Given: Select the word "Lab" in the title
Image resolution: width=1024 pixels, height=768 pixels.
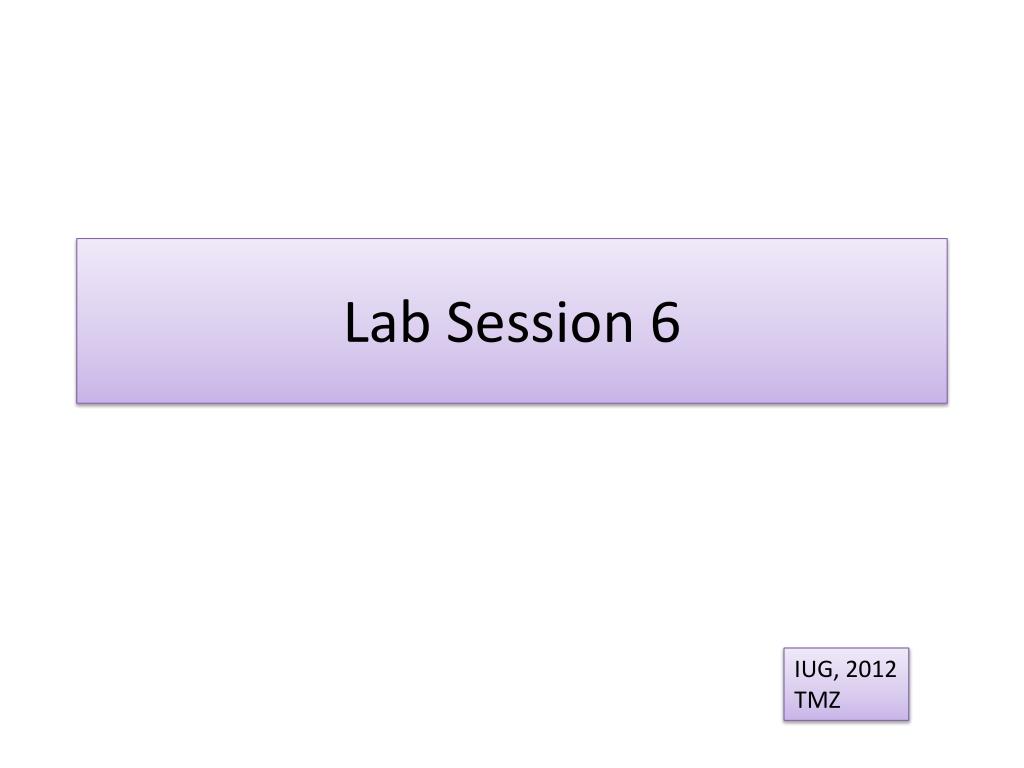Looking at the screenshot, I should [x=387, y=321].
